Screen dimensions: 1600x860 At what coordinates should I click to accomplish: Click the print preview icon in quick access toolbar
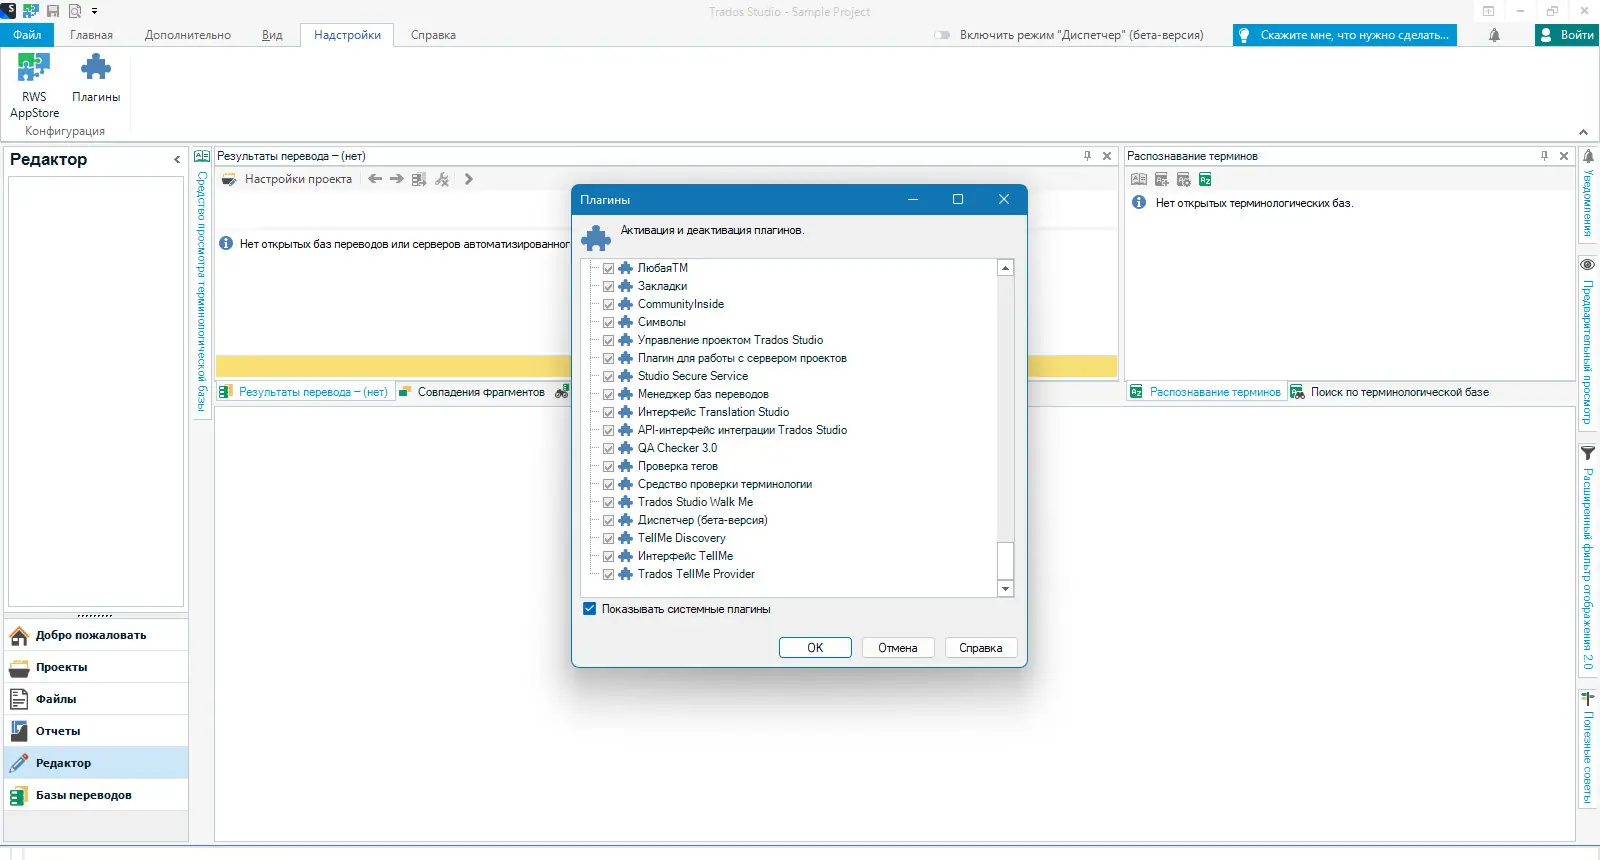tap(75, 11)
